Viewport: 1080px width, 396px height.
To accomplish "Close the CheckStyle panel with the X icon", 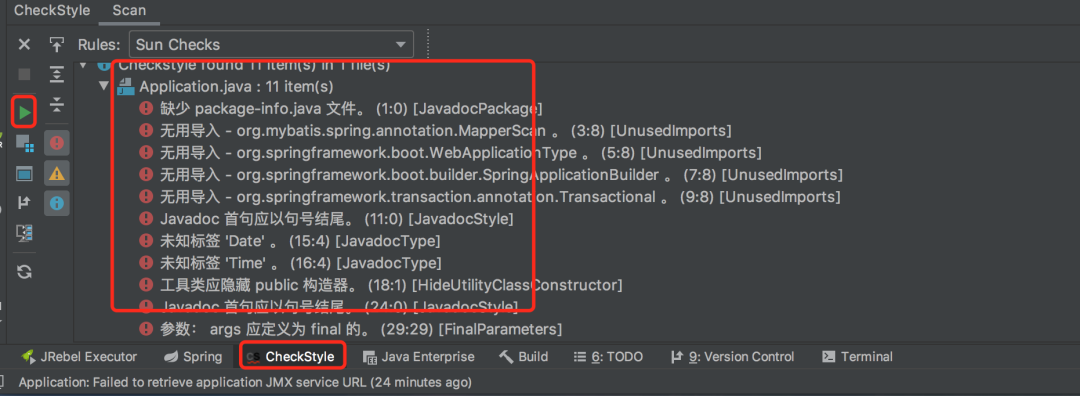I will (x=24, y=45).
